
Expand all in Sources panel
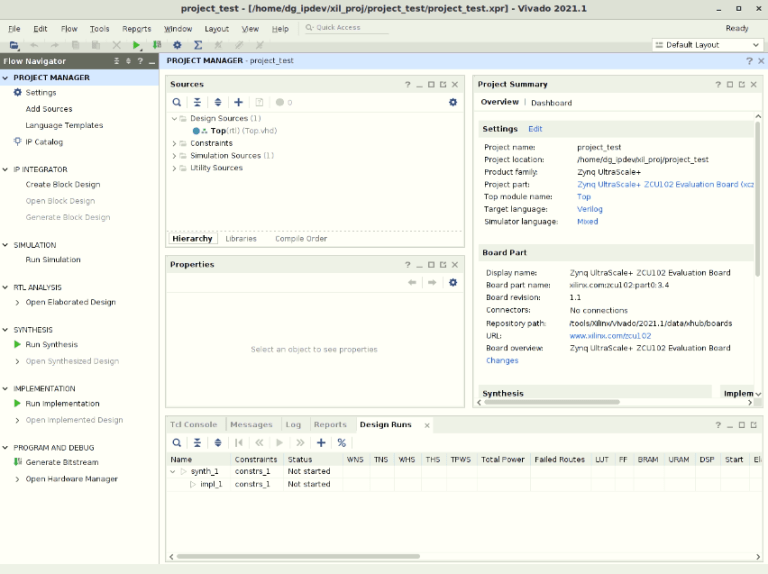click(218, 102)
